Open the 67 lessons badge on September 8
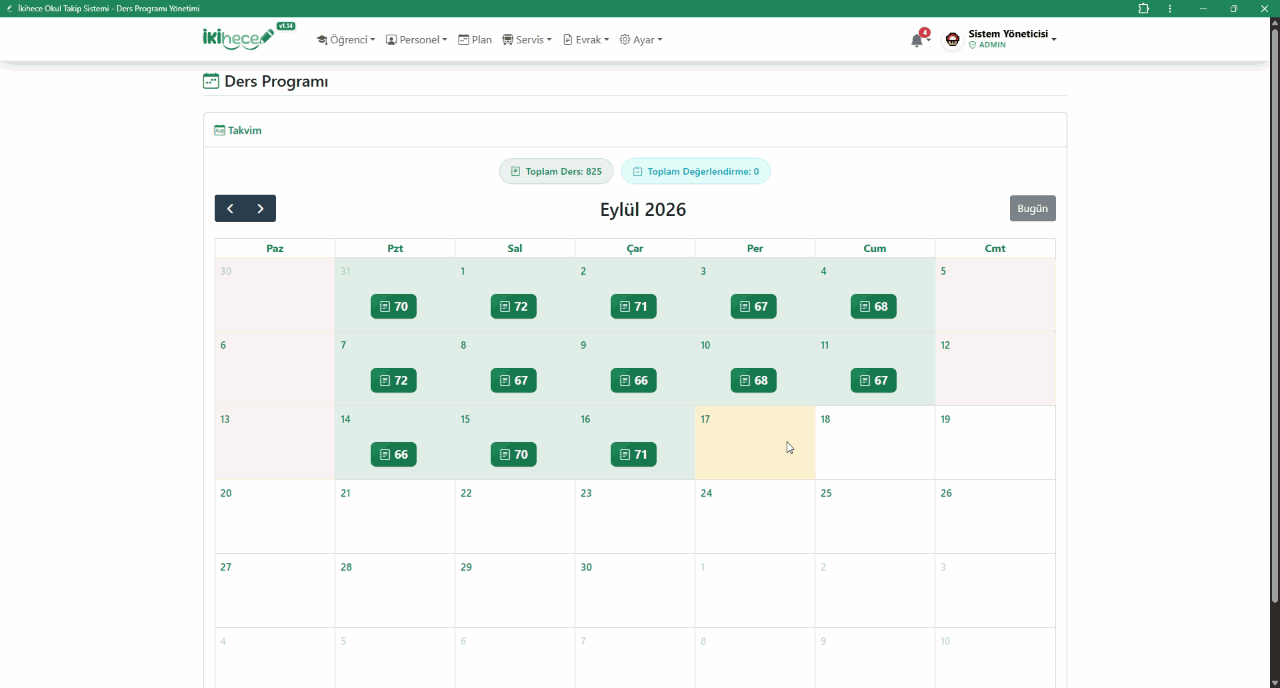 click(x=513, y=380)
